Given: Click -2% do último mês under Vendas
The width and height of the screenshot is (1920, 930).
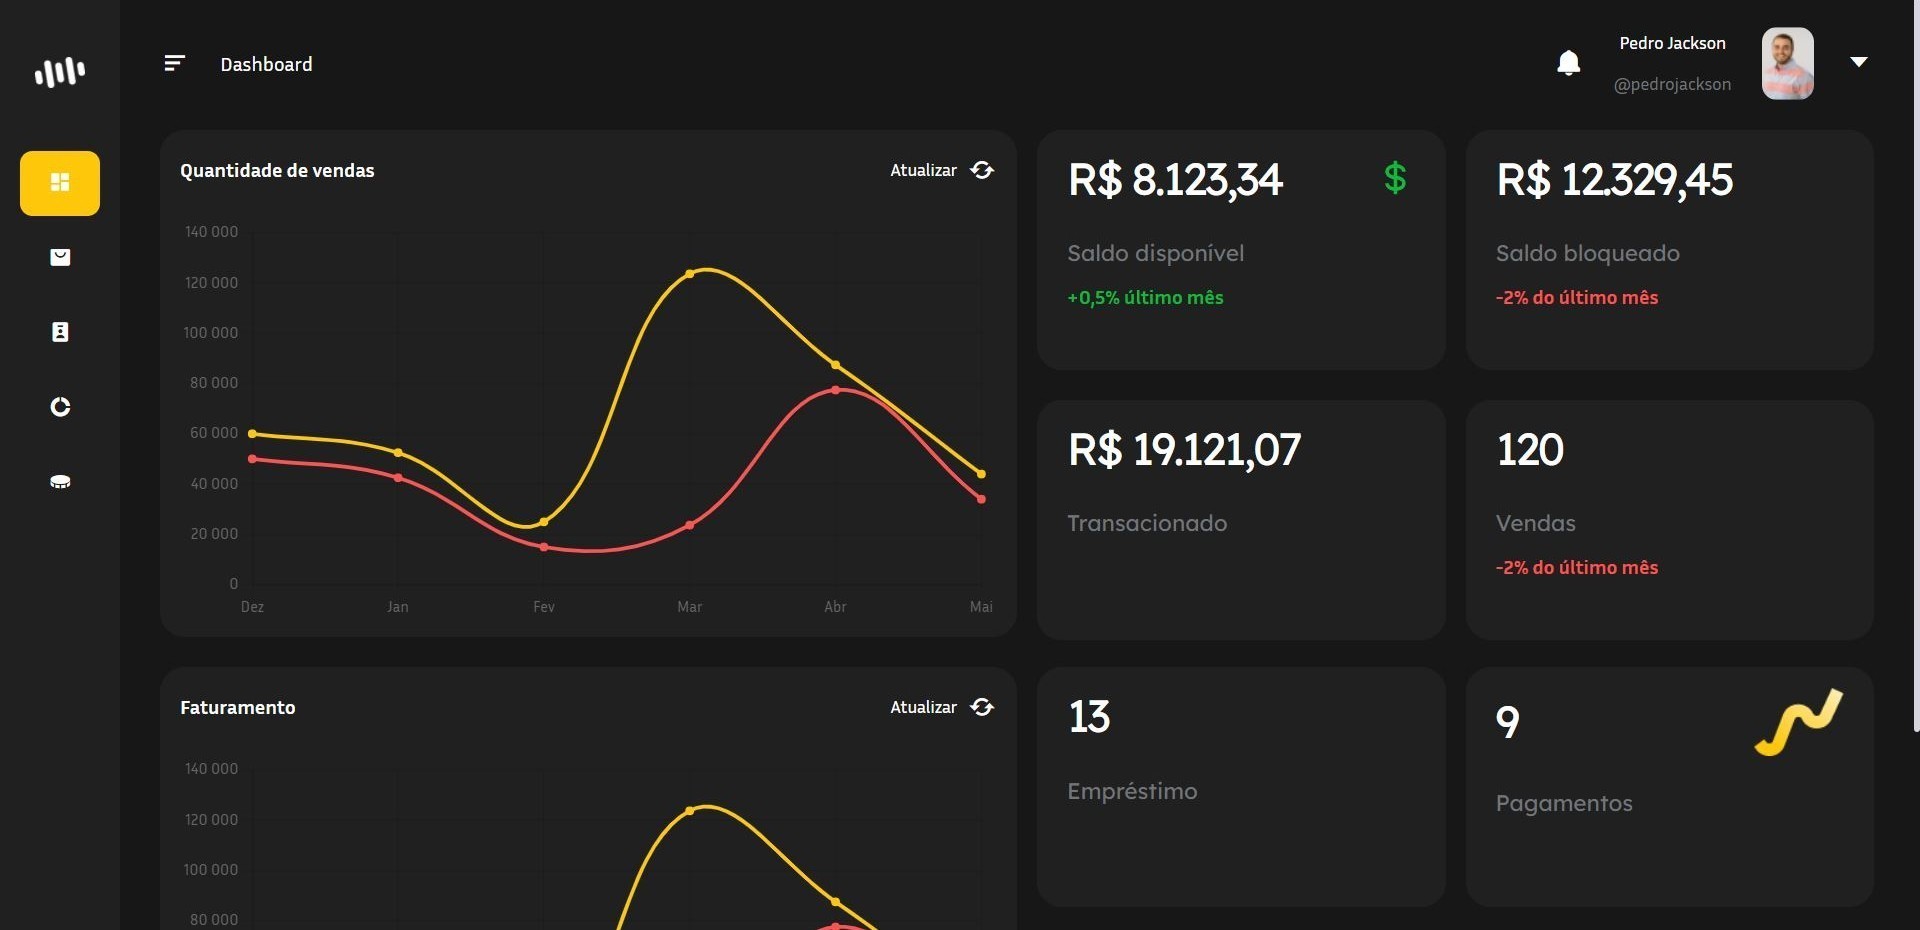Looking at the screenshot, I should (x=1577, y=567).
